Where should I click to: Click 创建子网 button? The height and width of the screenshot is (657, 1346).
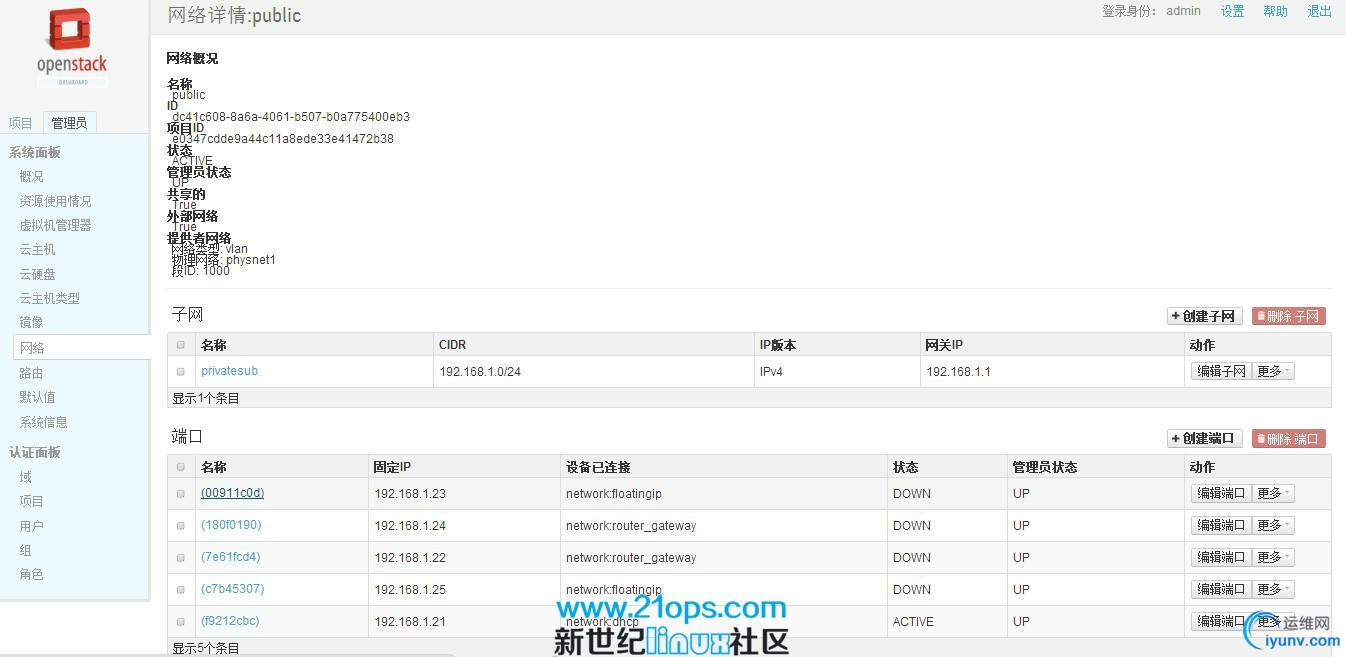click(x=1205, y=316)
